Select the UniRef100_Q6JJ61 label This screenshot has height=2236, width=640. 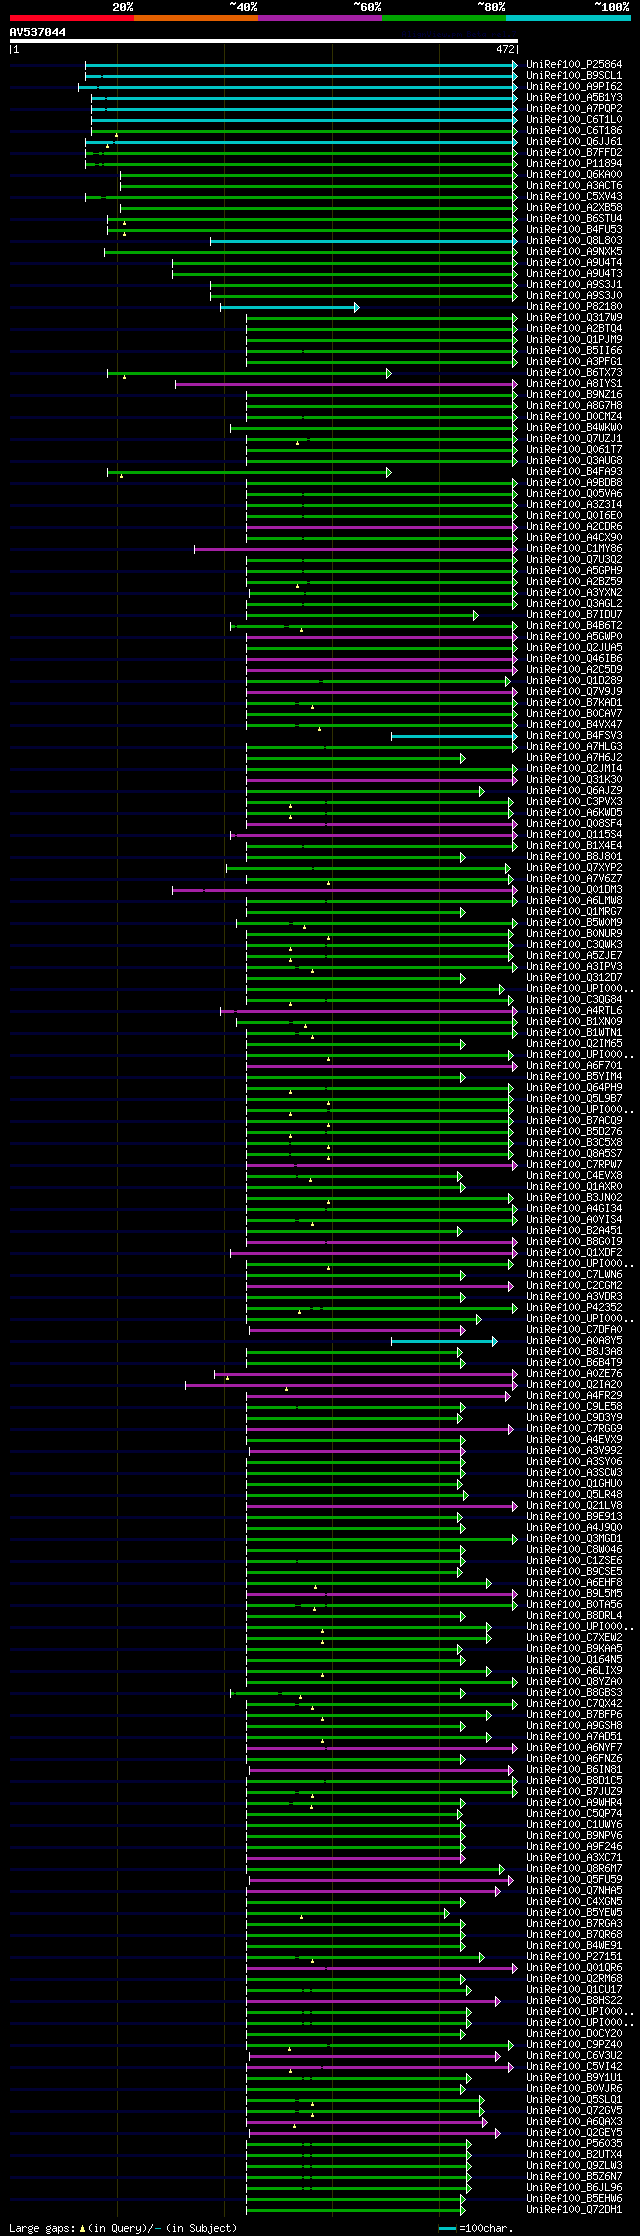(x=574, y=142)
